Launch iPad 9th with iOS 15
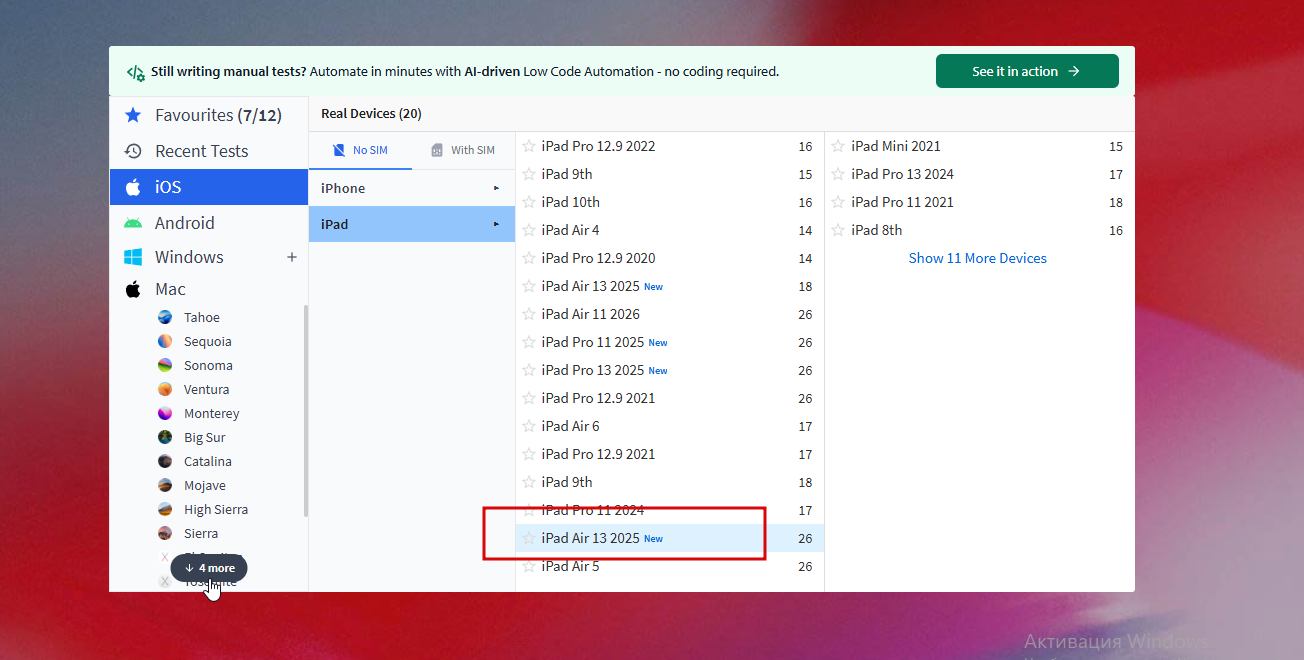Screen dimensions: 1304x660 (670, 174)
